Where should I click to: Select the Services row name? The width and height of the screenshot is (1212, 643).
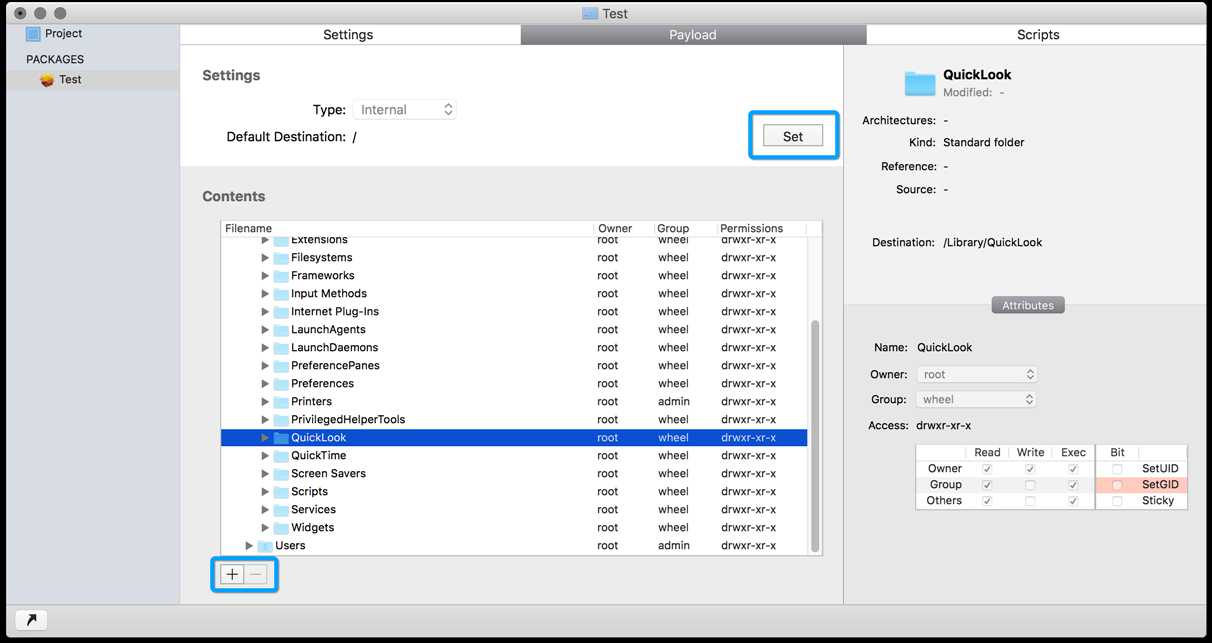[313, 510]
